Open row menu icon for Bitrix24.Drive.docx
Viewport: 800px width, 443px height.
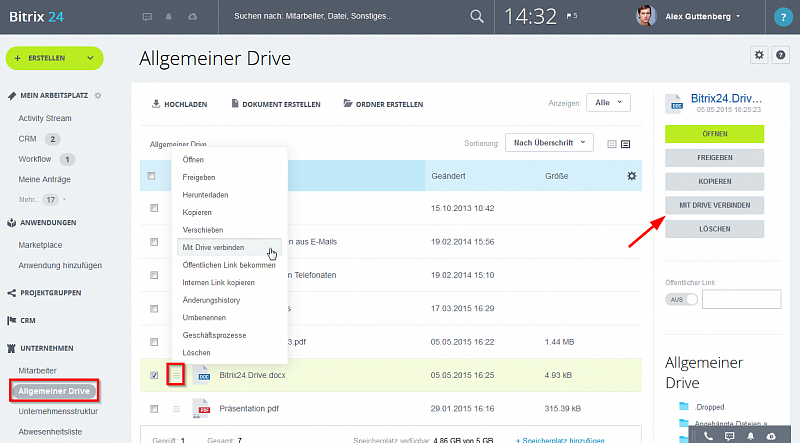coord(176,375)
